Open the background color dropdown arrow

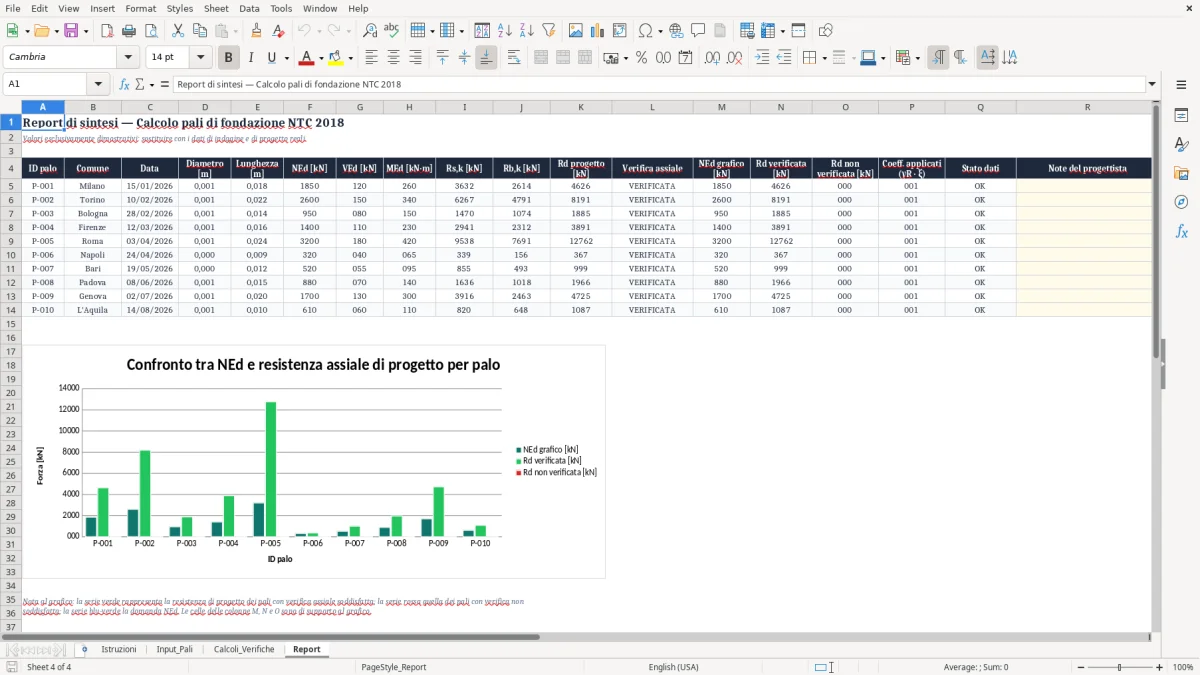pos(350,58)
